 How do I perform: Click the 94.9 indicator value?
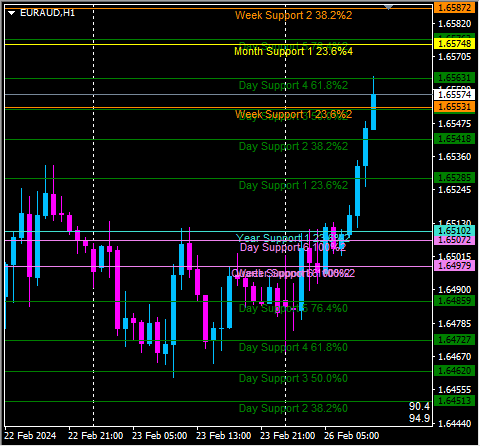click(420, 418)
